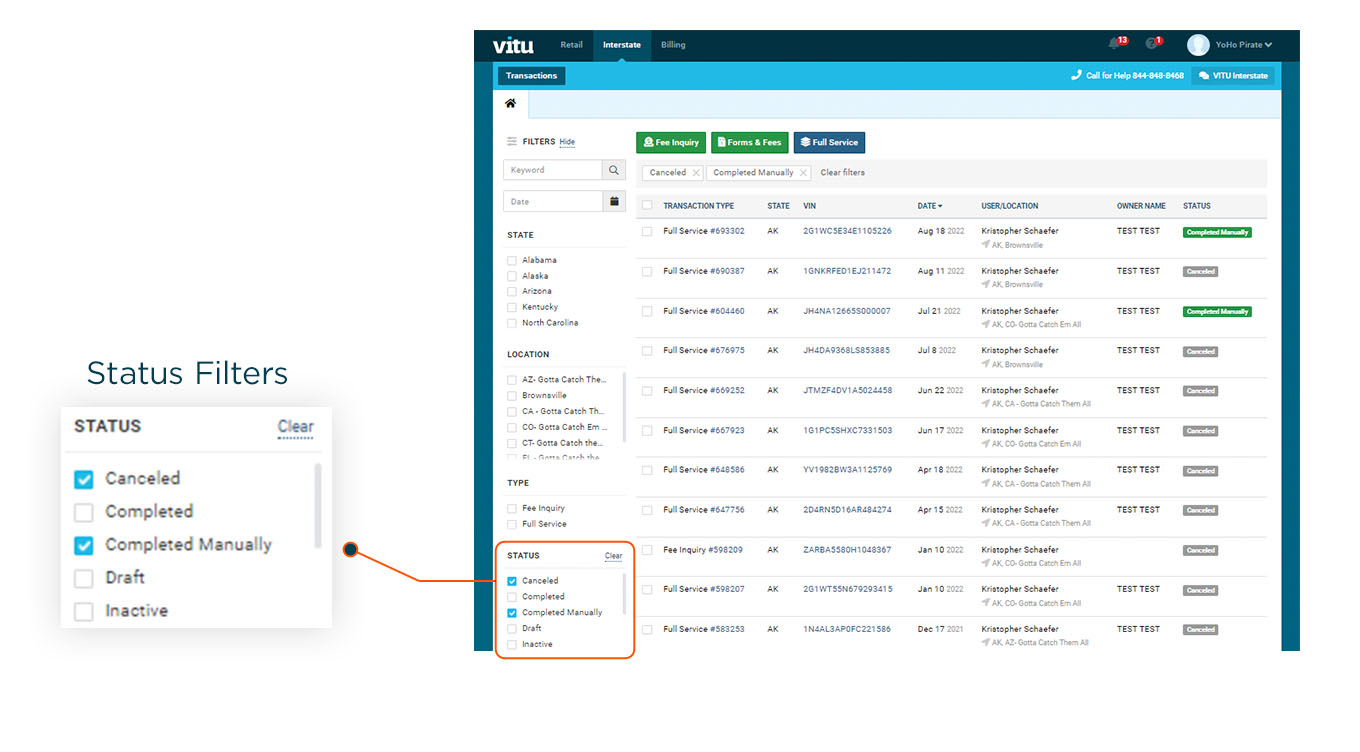Check the Fee Inquiry type filter
Image resolution: width=1360 pixels, height=752 pixels.
[x=512, y=508]
